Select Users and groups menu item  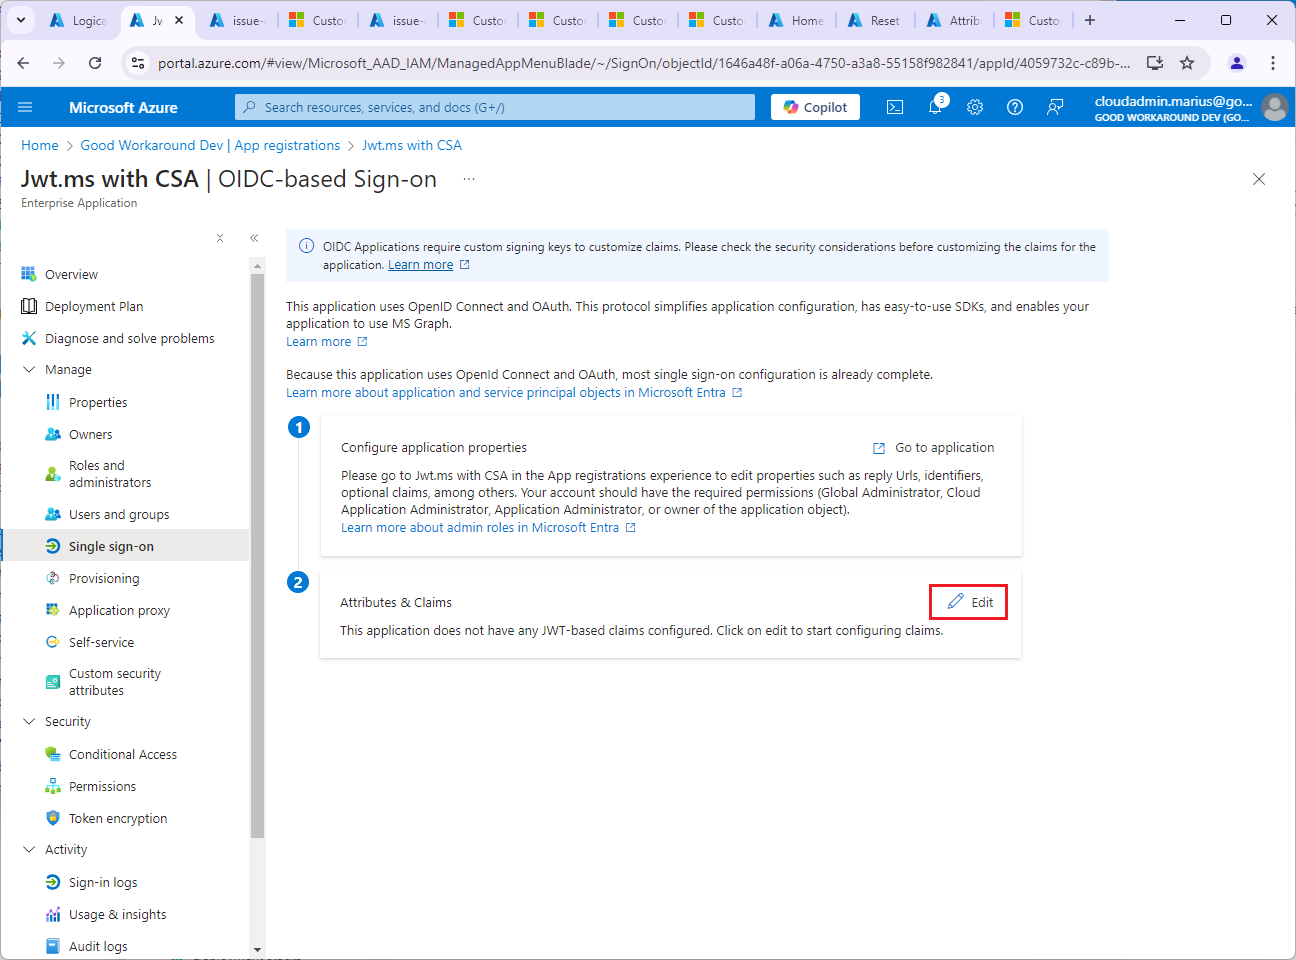118,514
